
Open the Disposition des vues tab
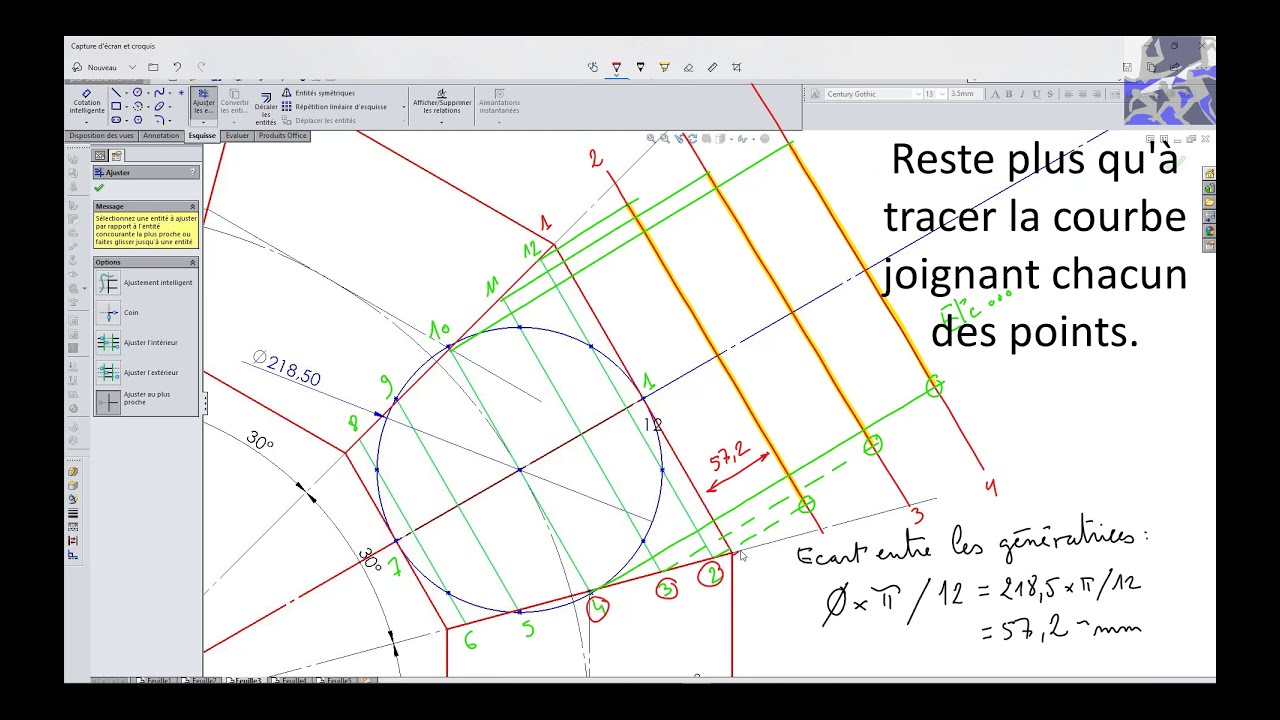coord(101,136)
